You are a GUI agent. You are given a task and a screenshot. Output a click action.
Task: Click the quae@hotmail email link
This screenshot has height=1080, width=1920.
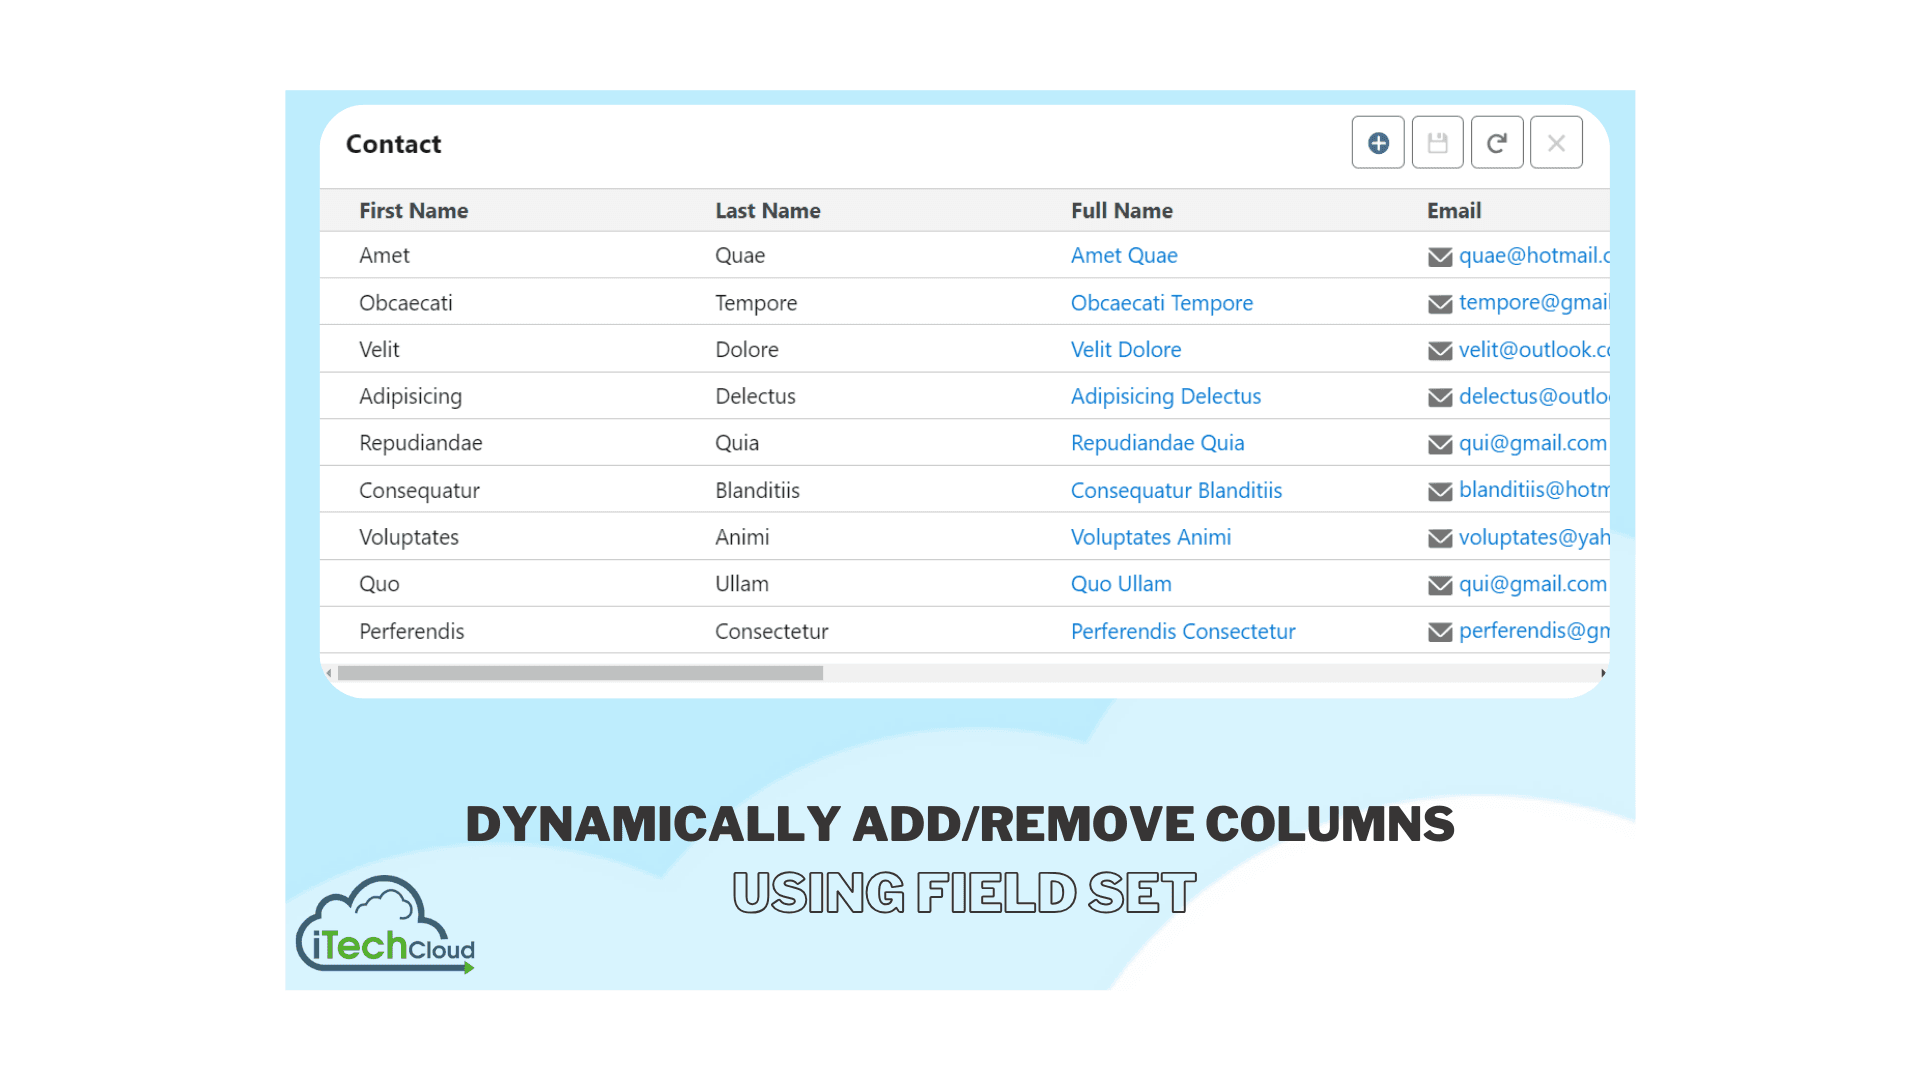(x=1534, y=256)
